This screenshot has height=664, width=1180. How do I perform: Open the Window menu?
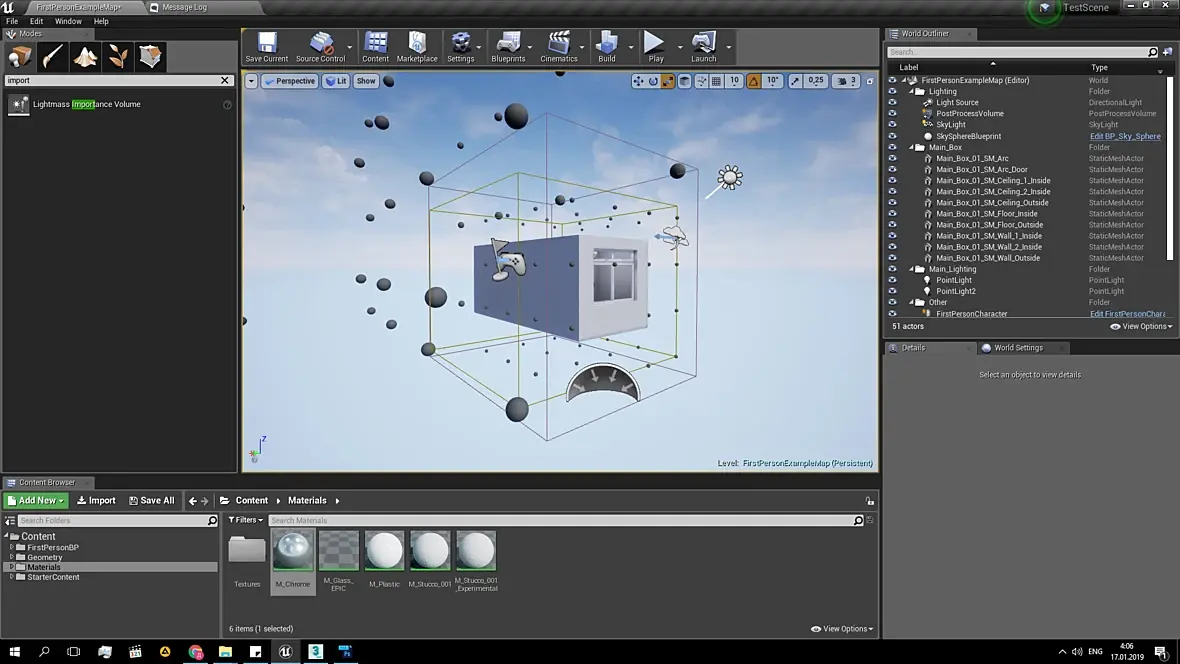68,21
